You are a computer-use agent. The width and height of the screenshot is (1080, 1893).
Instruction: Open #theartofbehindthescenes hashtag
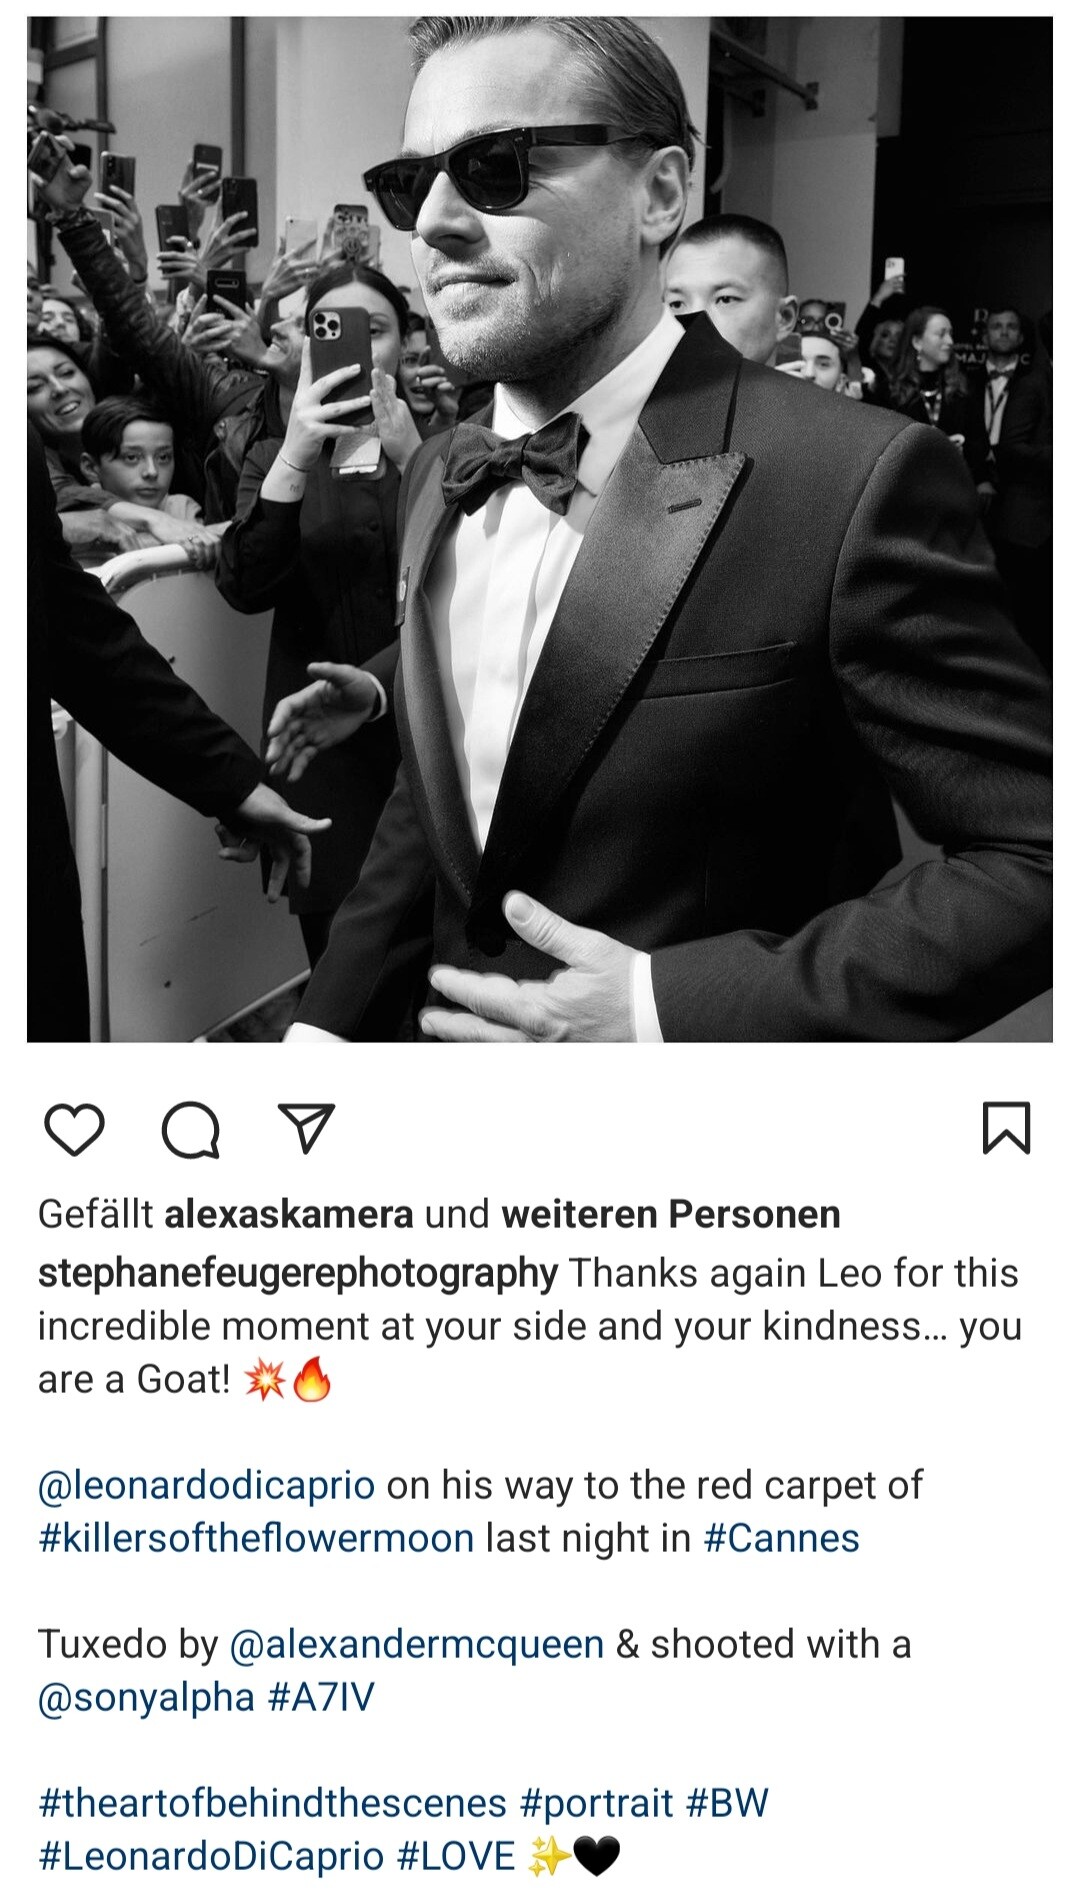point(273,1803)
